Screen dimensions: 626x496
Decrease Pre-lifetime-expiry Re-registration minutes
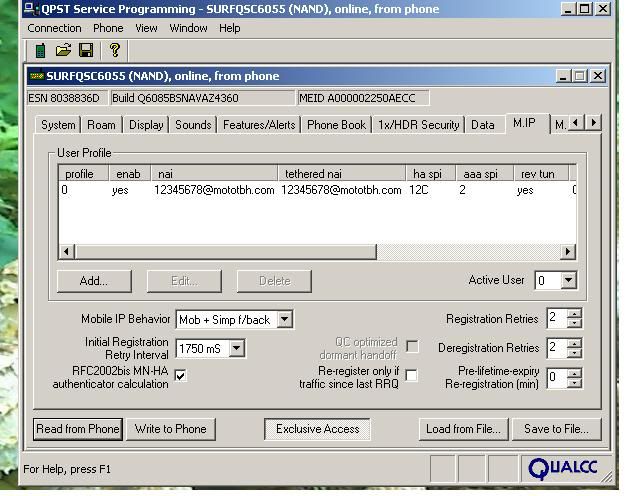tap(574, 383)
